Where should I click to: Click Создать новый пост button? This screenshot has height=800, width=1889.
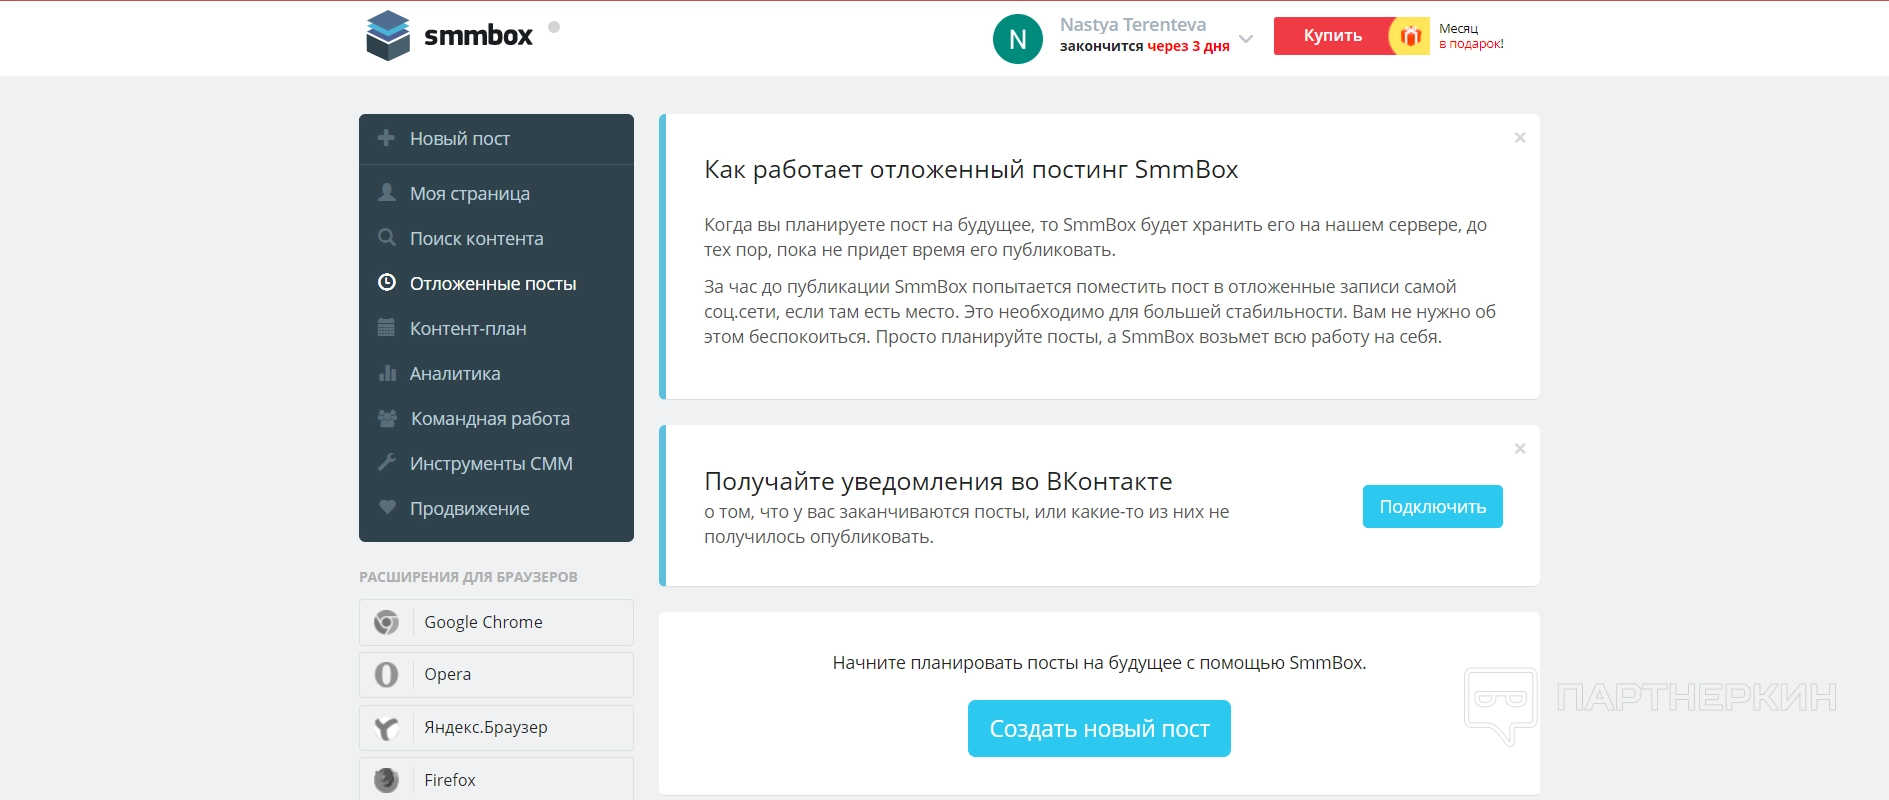point(1099,729)
